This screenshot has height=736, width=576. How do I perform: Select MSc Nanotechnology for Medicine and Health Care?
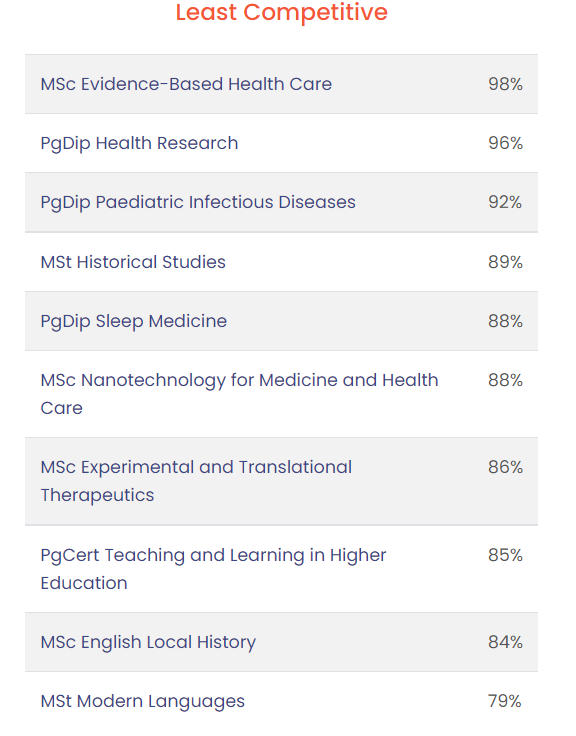coord(239,394)
